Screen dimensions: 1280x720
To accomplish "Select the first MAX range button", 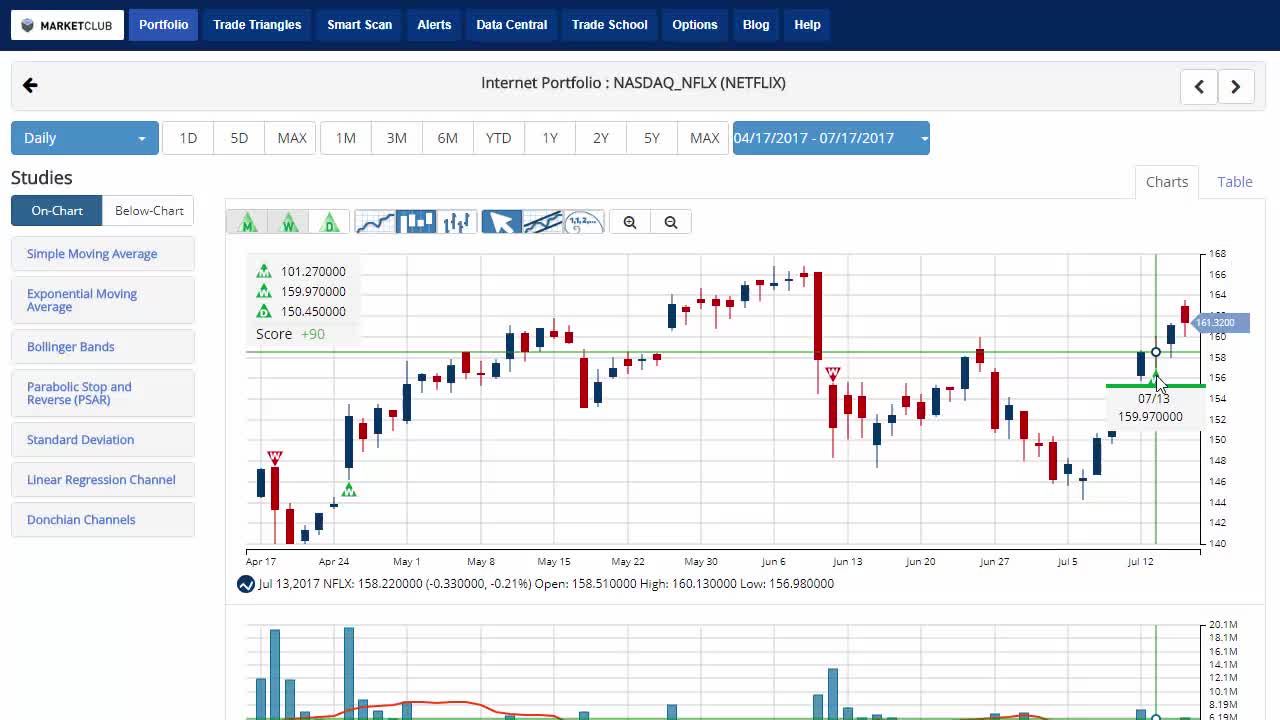I will 292,138.
